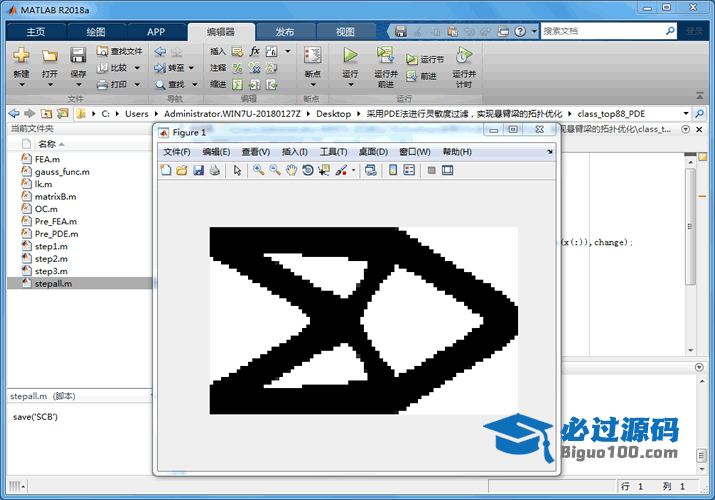Image resolution: width=715 pixels, height=500 pixels.
Task: Click the Hide Plot Tools icon
Action: (431, 170)
